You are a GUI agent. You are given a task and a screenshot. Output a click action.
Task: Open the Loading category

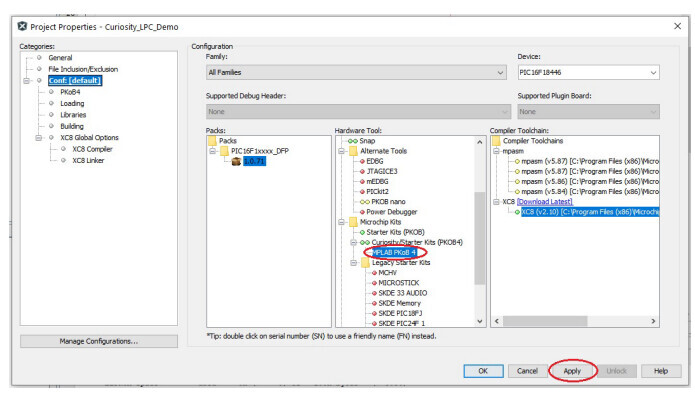(x=72, y=103)
